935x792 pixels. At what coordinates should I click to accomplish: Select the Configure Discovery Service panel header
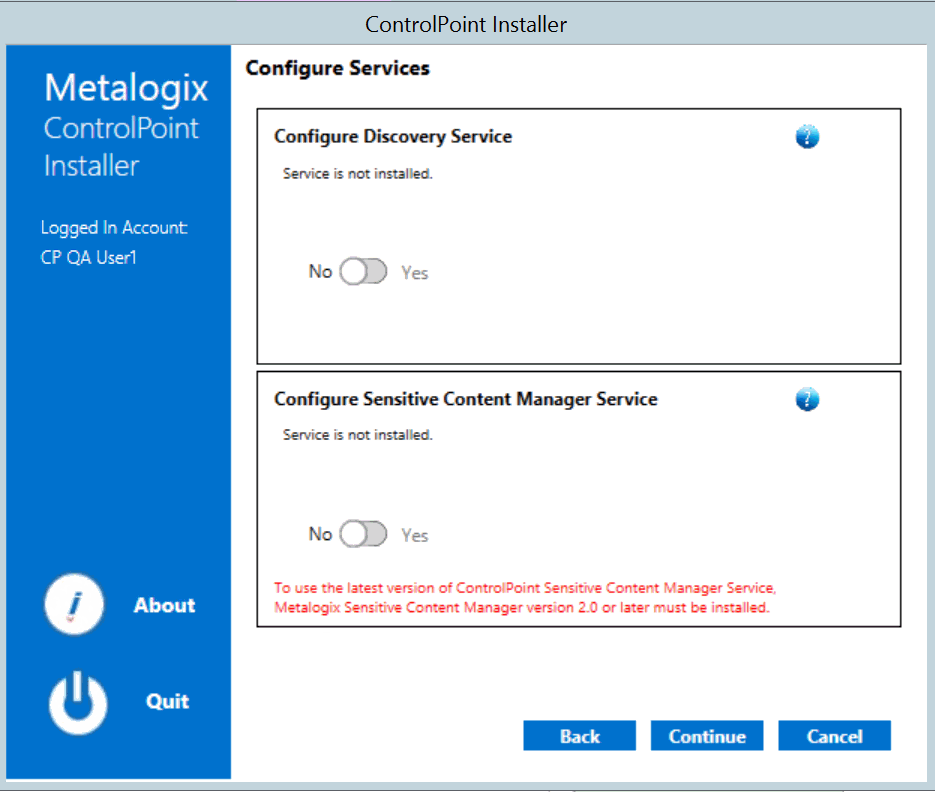click(391, 136)
